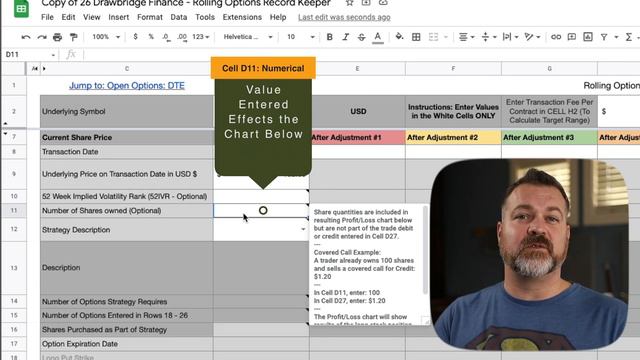Click 'Last edit was seconds ago' link

tap(344, 17)
